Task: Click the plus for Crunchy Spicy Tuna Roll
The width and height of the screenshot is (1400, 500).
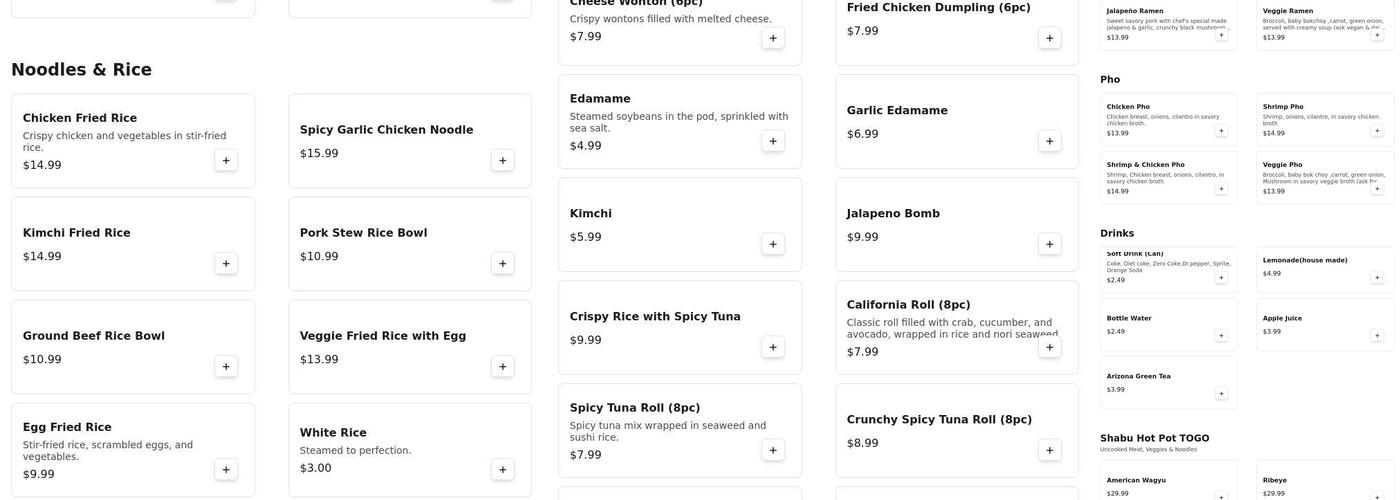Action: pos(1050,450)
